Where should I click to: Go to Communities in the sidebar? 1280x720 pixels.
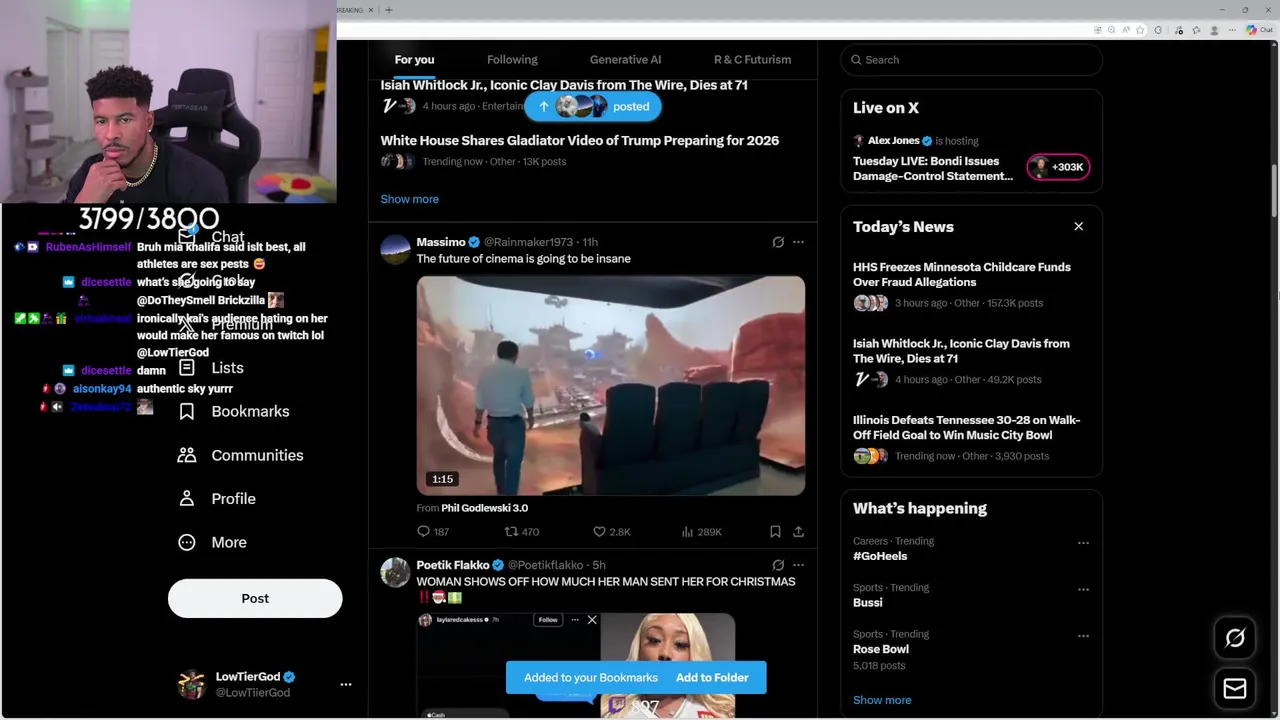pos(240,455)
